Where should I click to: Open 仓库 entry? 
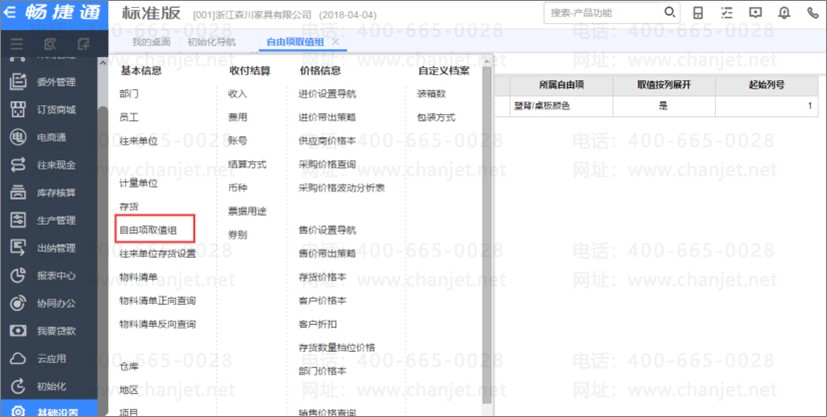(x=129, y=366)
